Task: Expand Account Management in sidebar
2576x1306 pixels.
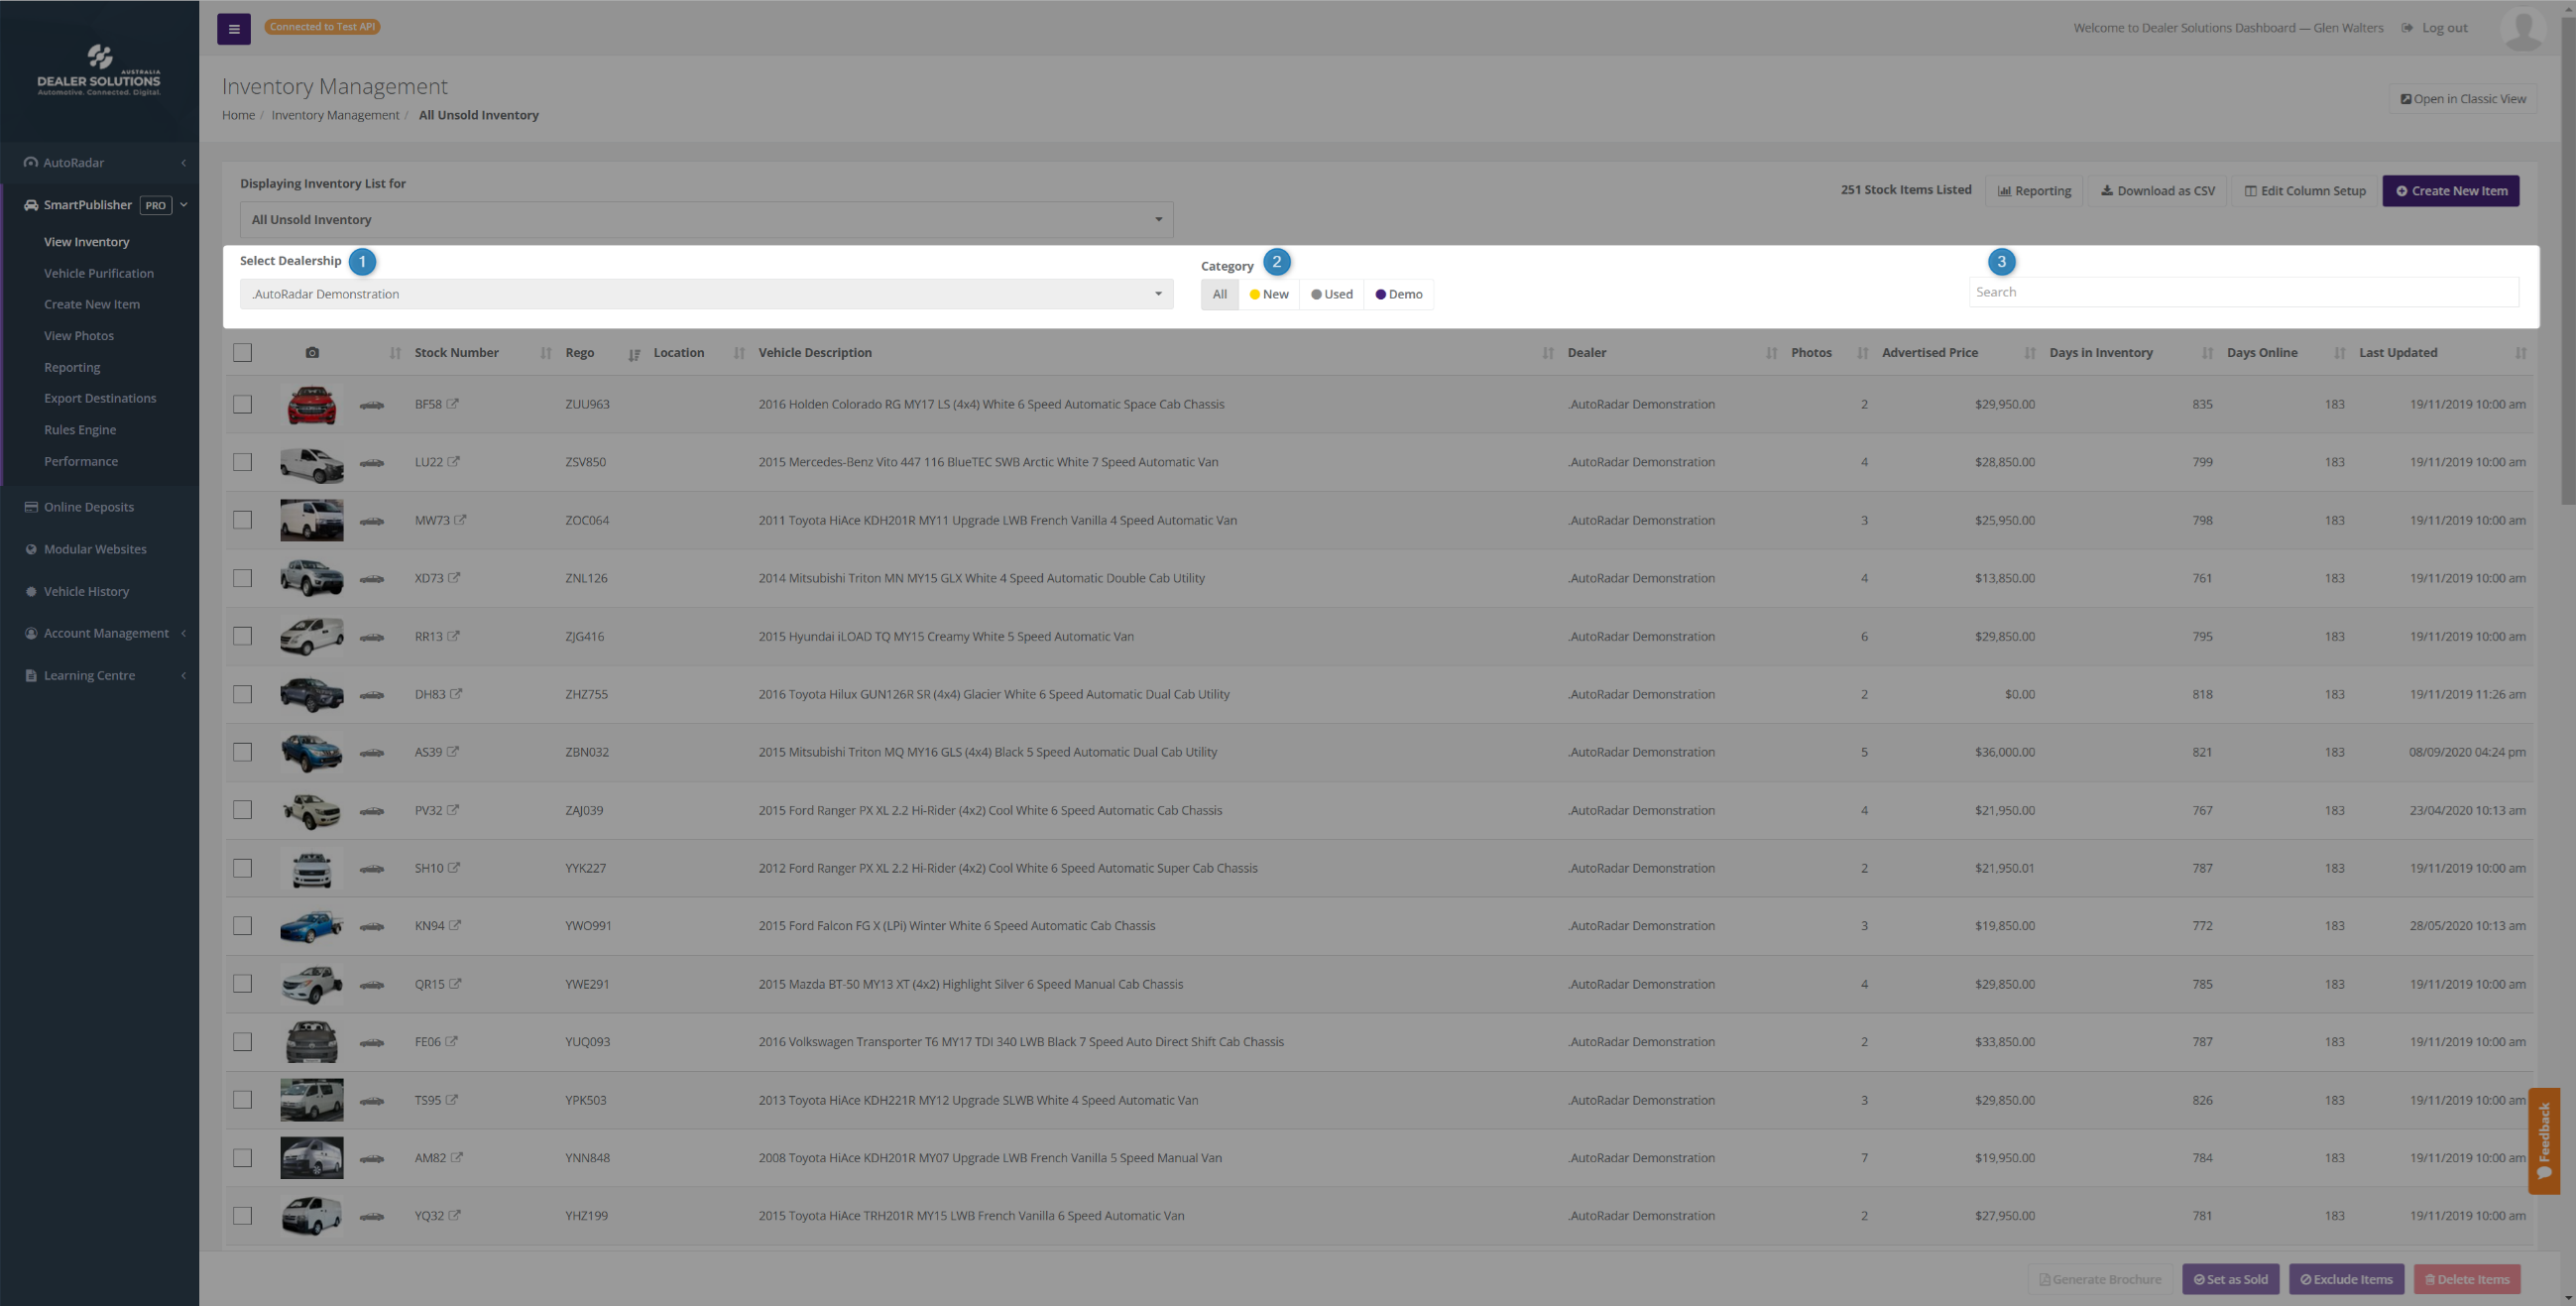Action: coord(100,633)
